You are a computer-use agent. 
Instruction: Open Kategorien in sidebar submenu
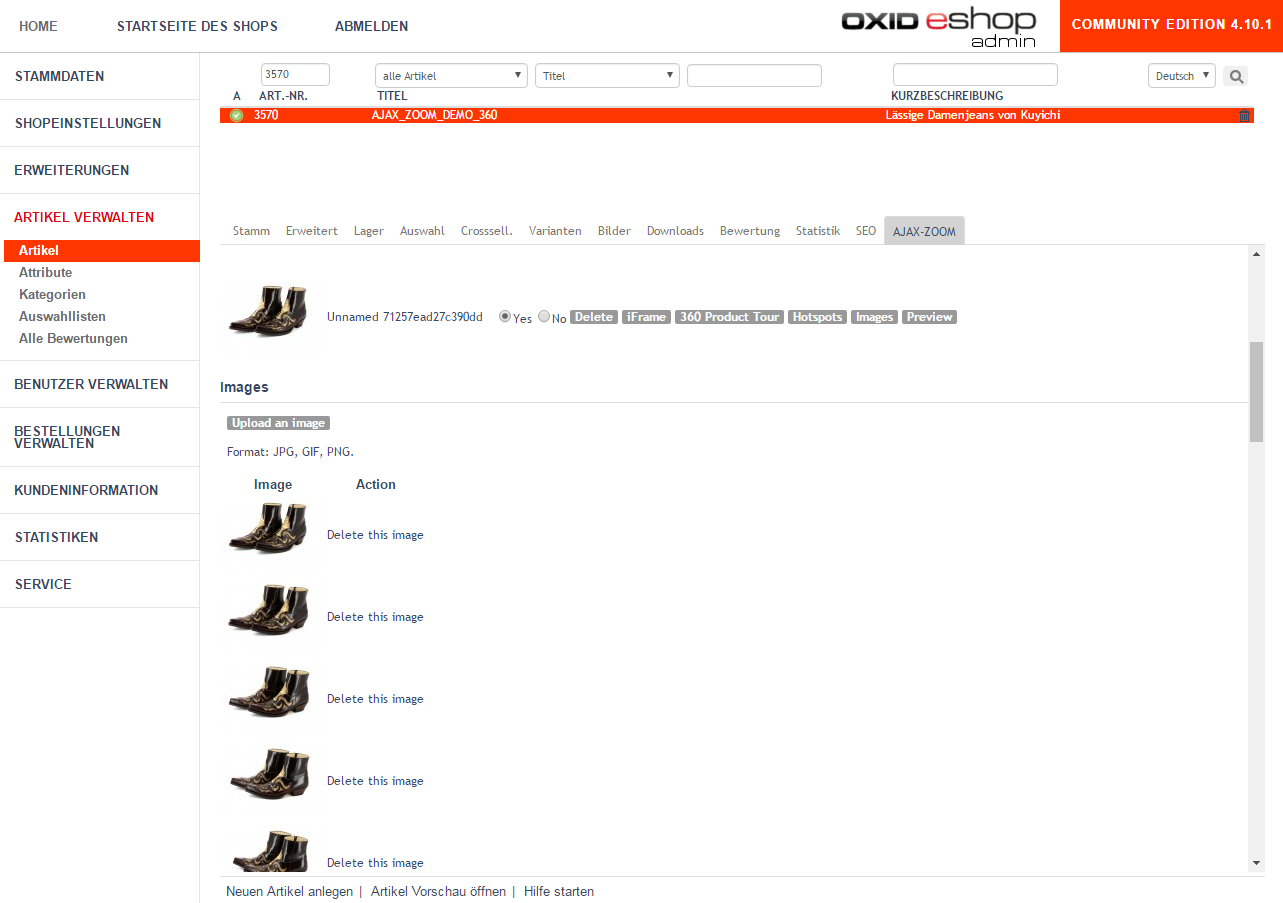(52, 294)
